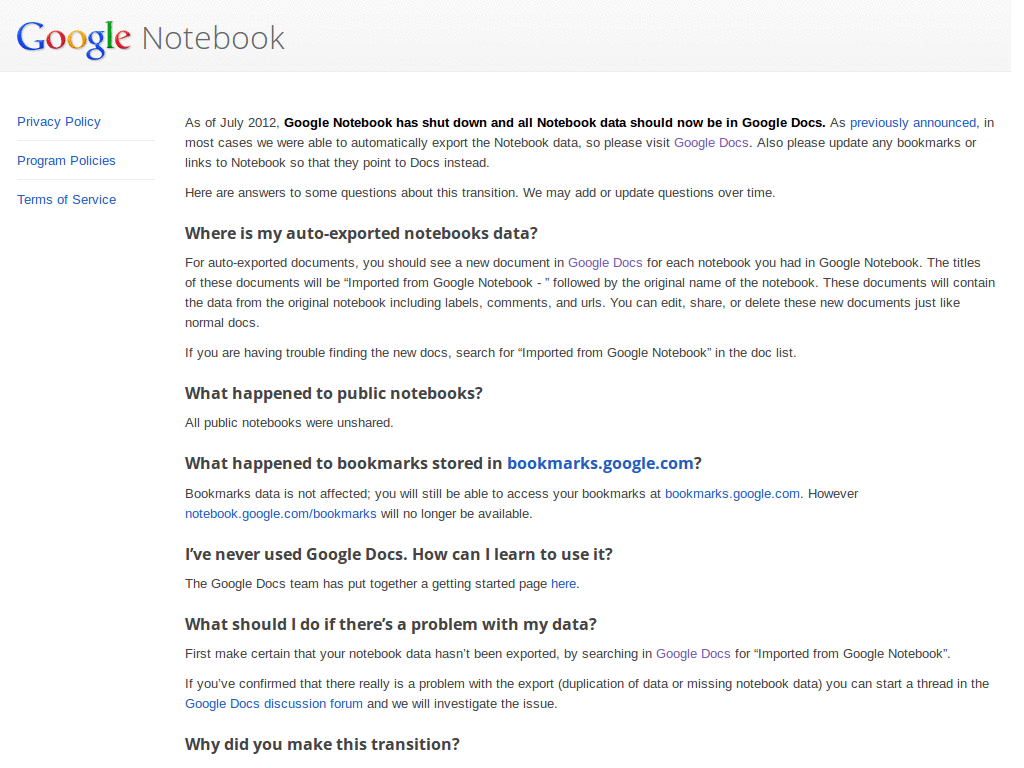Open Google Docs link in data problem section
This screenshot has width=1024, height=768.
[693, 654]
